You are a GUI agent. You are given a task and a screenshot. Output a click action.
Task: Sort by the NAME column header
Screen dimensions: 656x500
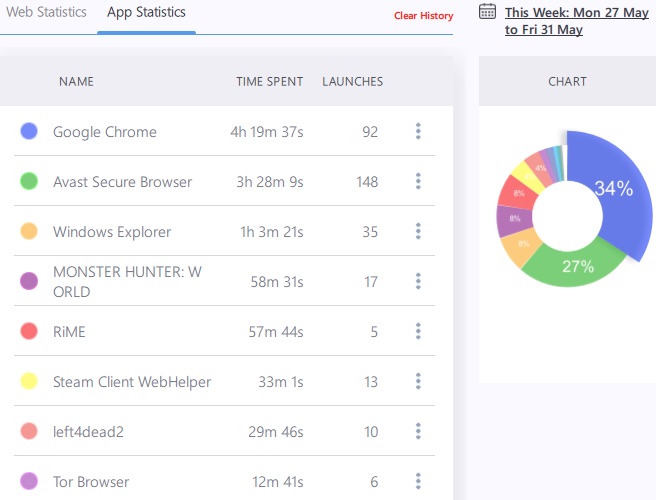click(x=76, y=82)
